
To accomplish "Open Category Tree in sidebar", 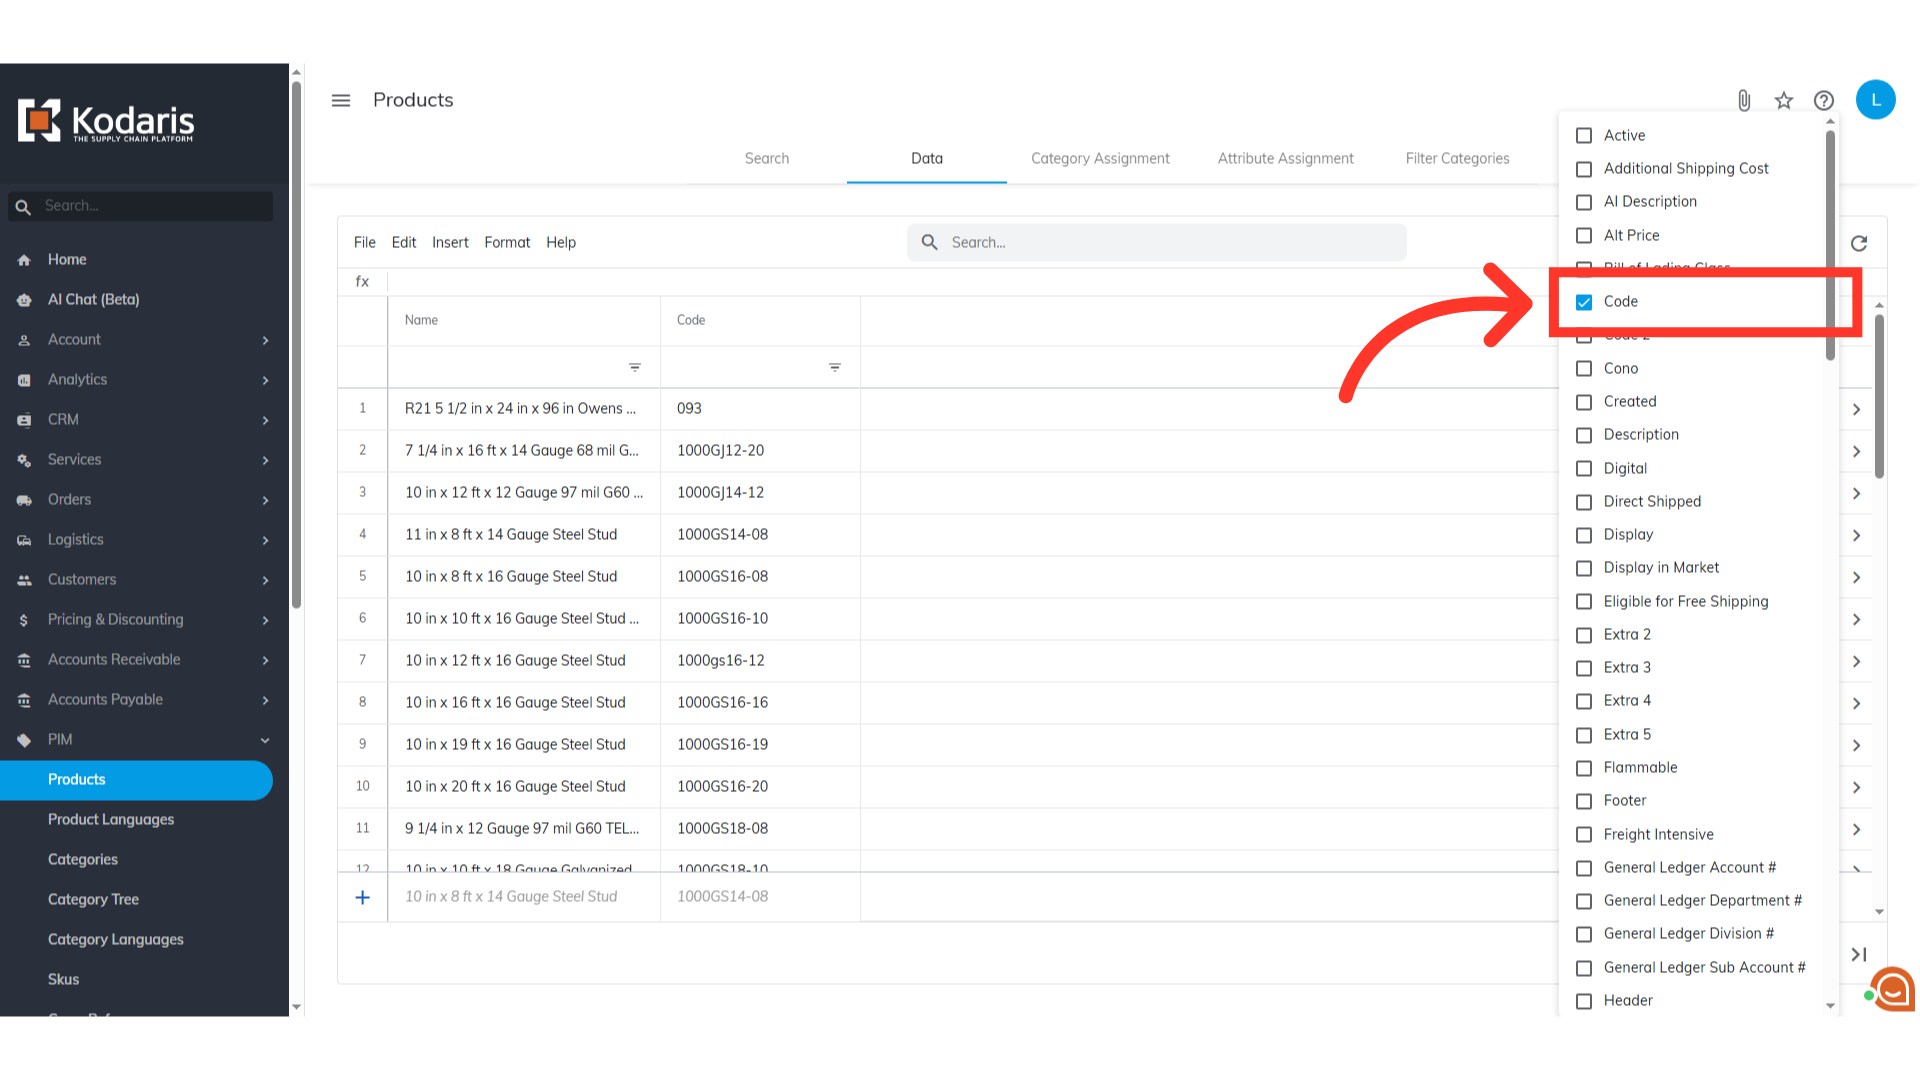I will 93,899.
